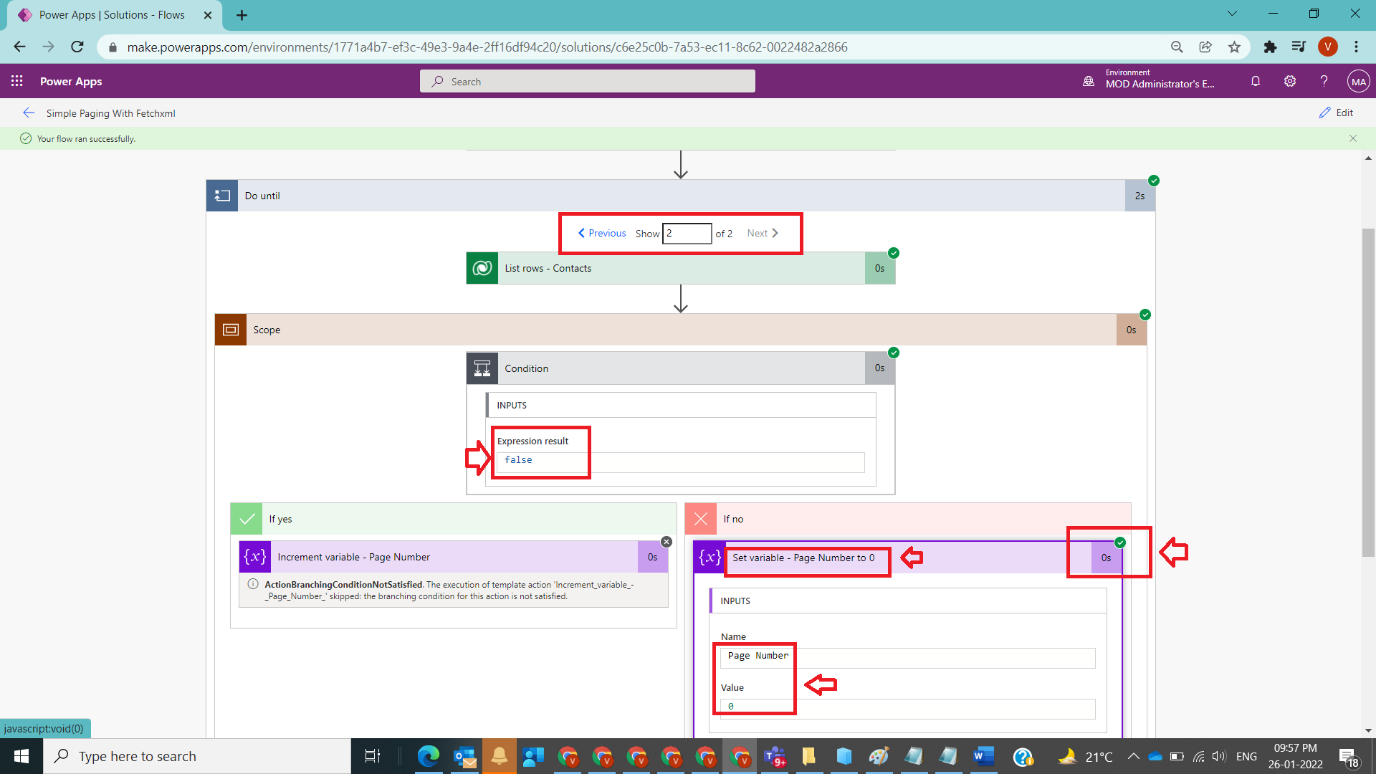Open the Power Apps settings gear

click(x=1289, y=81)
